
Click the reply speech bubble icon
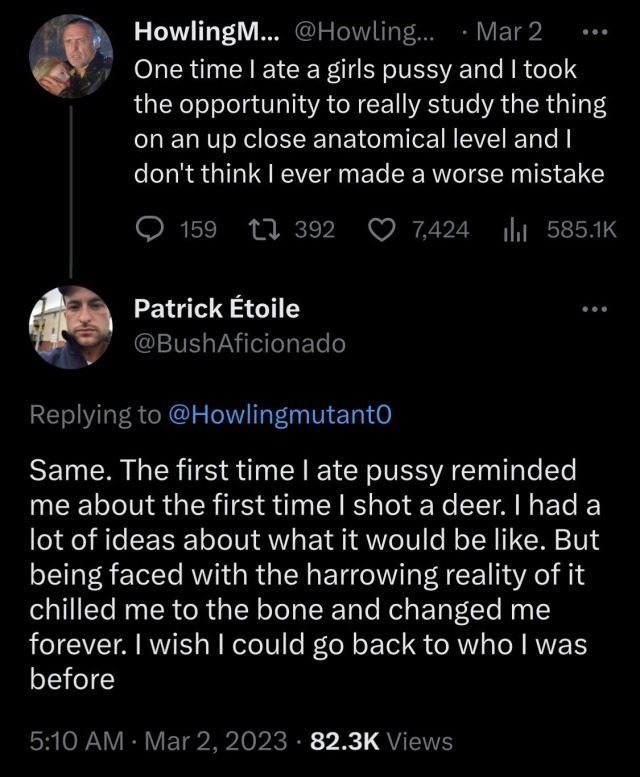(x=150, y=230)
